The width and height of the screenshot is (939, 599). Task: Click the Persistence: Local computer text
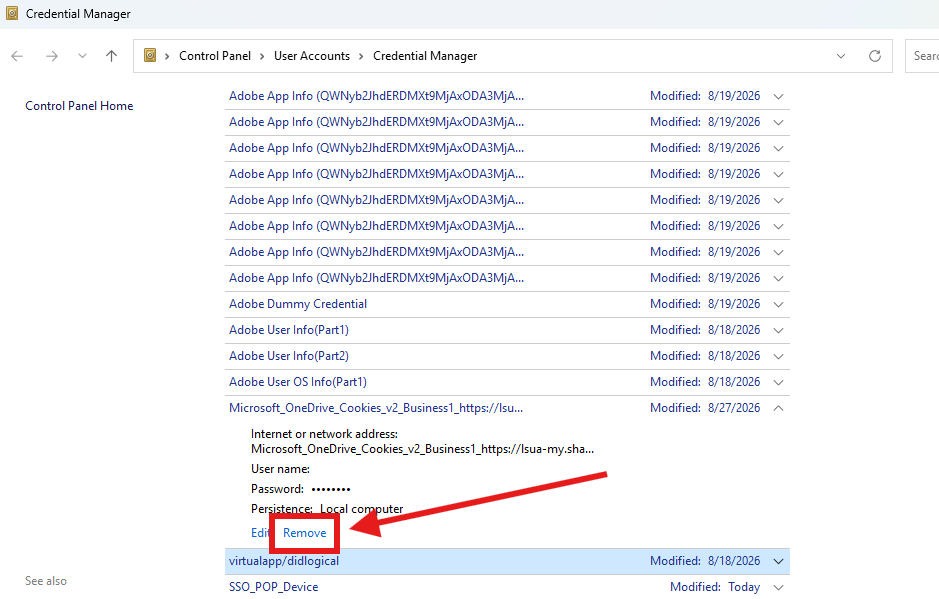coord(327,509)
